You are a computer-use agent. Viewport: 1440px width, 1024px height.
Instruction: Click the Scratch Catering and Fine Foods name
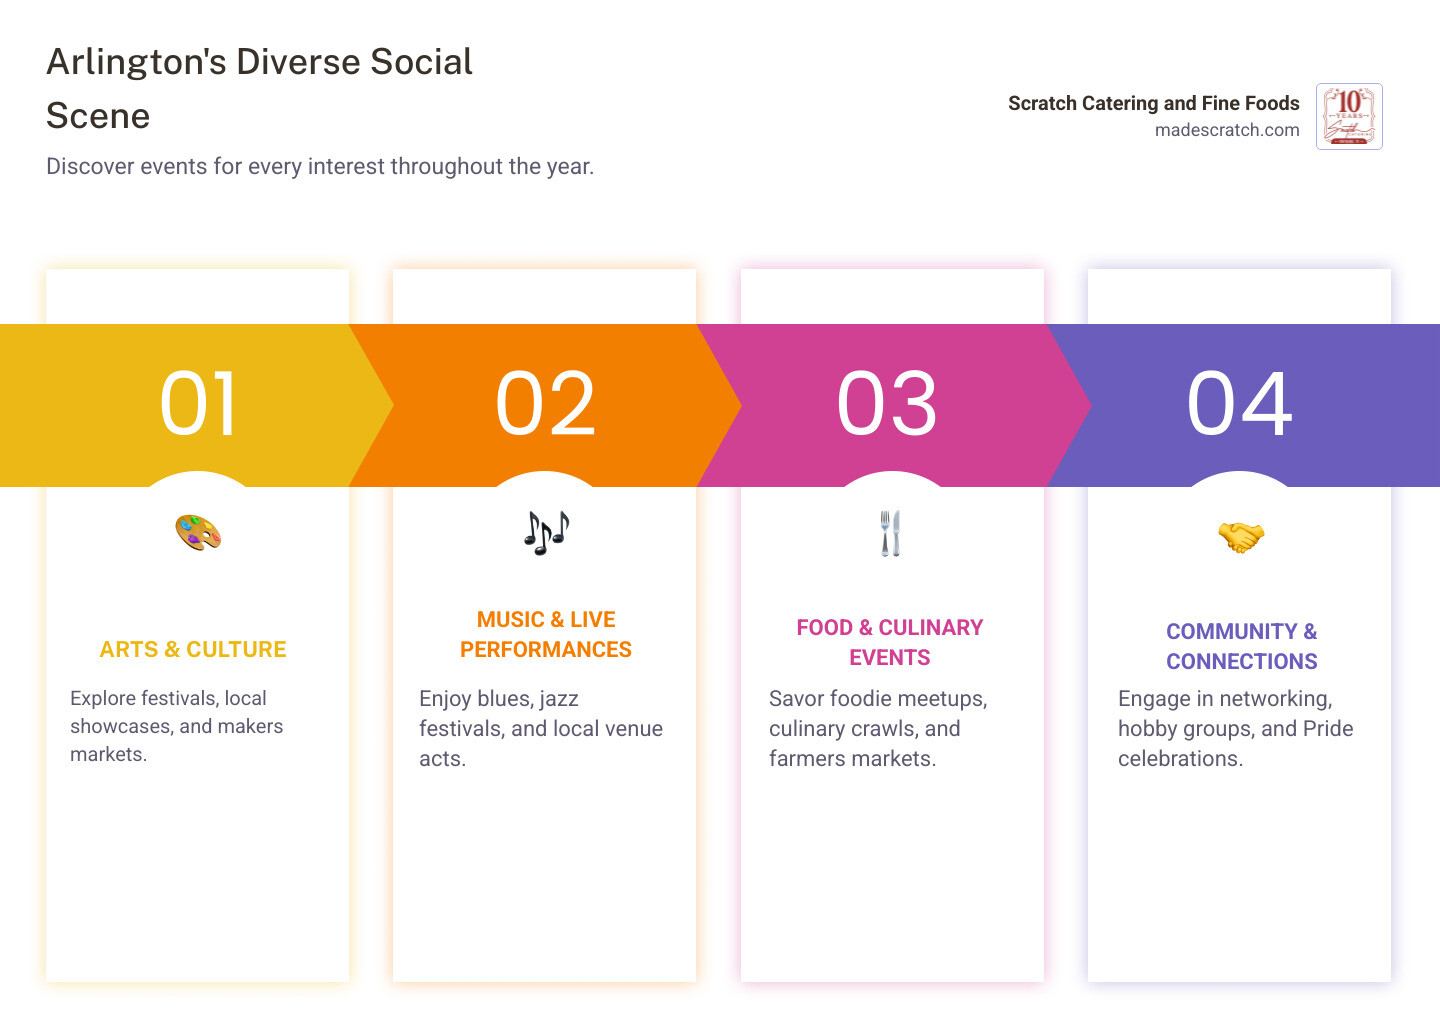[x=1154, y=103]
